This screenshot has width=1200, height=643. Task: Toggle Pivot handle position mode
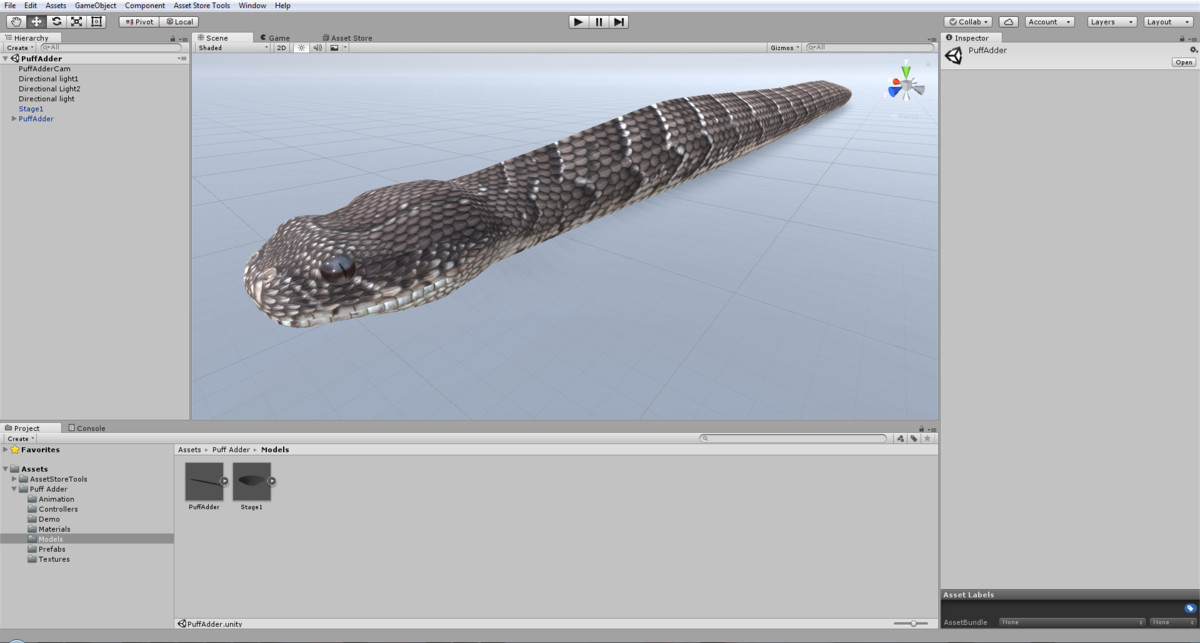138,20
